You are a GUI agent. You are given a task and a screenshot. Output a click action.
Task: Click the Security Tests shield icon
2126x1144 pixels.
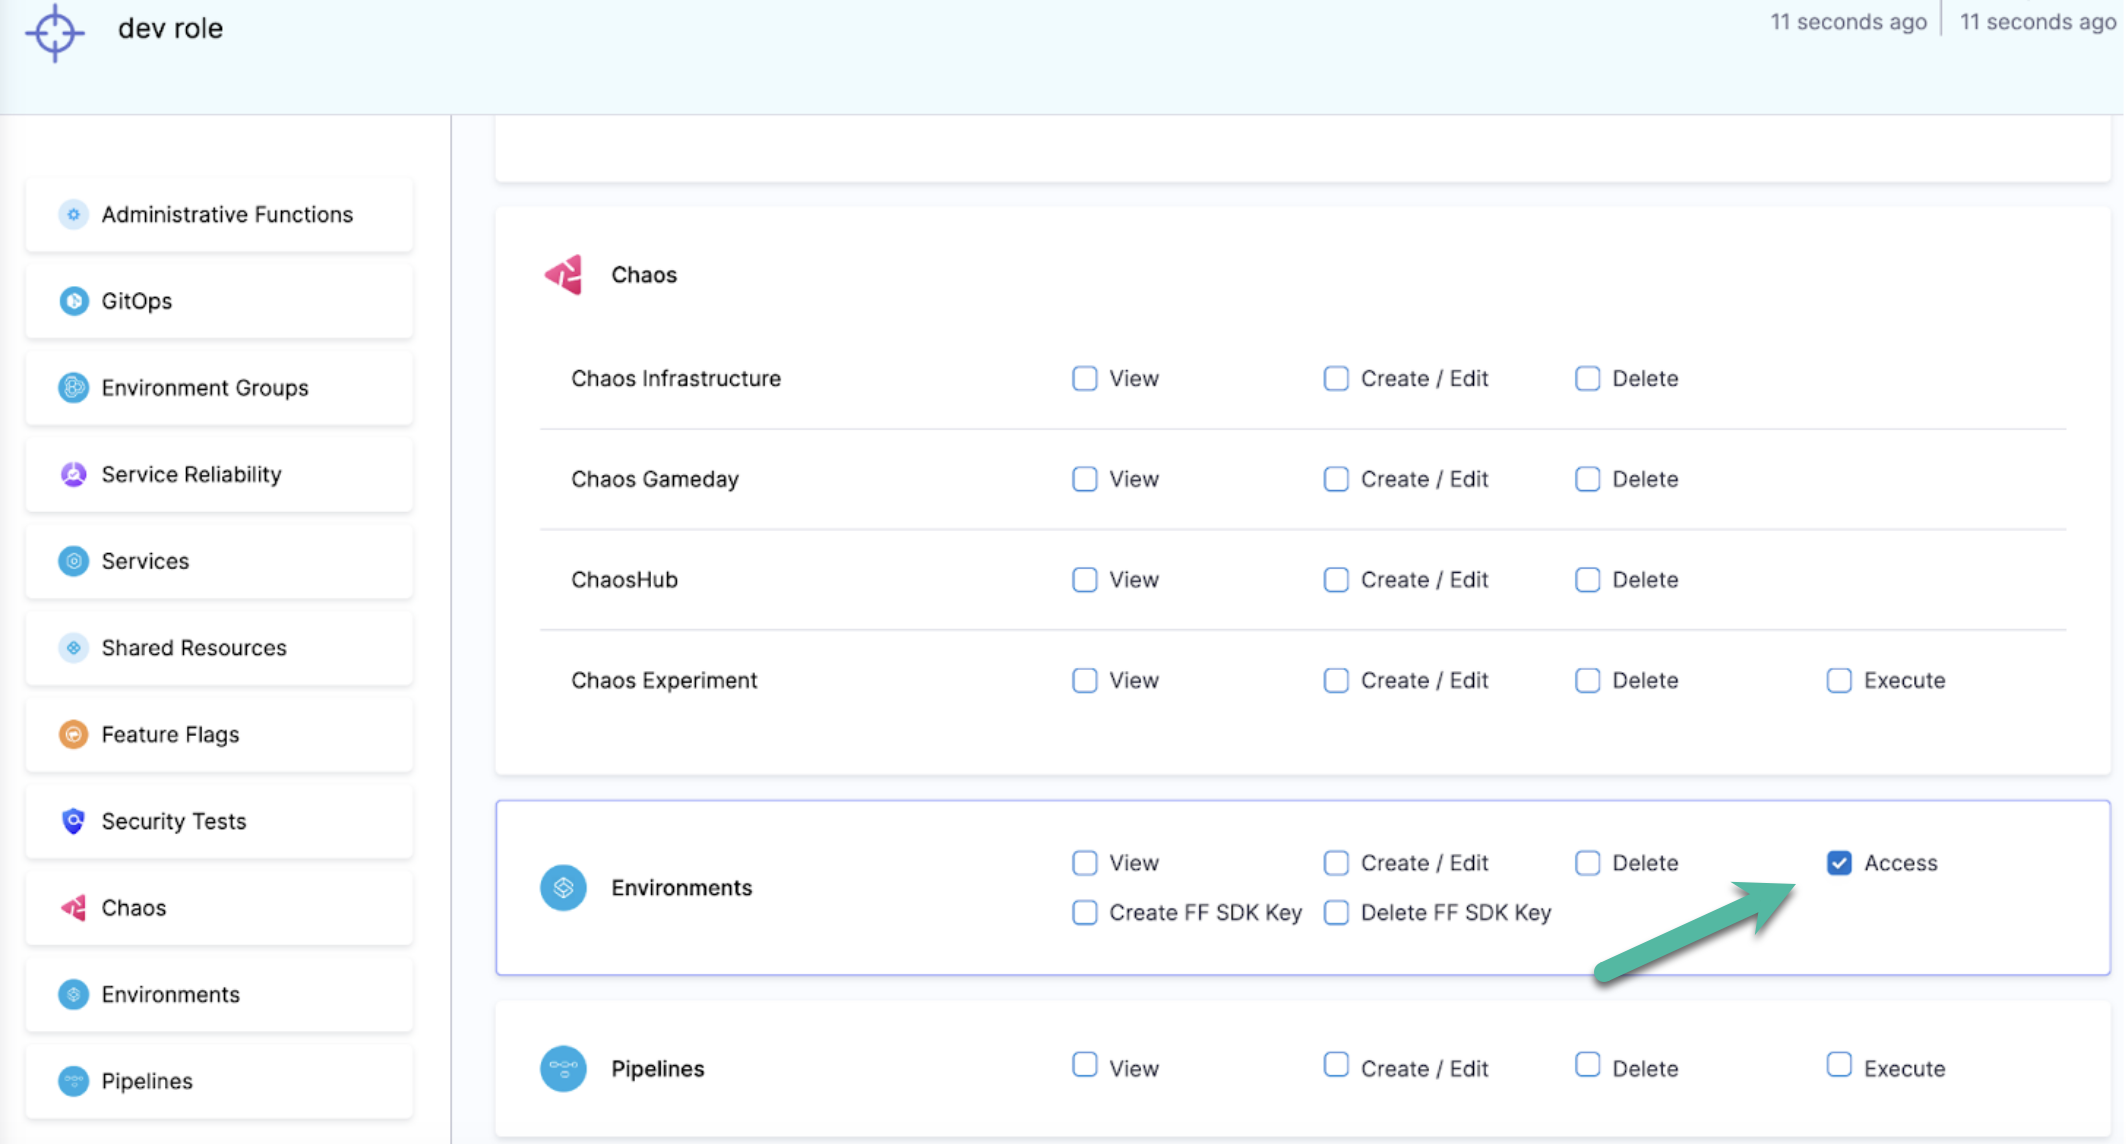(x=73, y=821)
